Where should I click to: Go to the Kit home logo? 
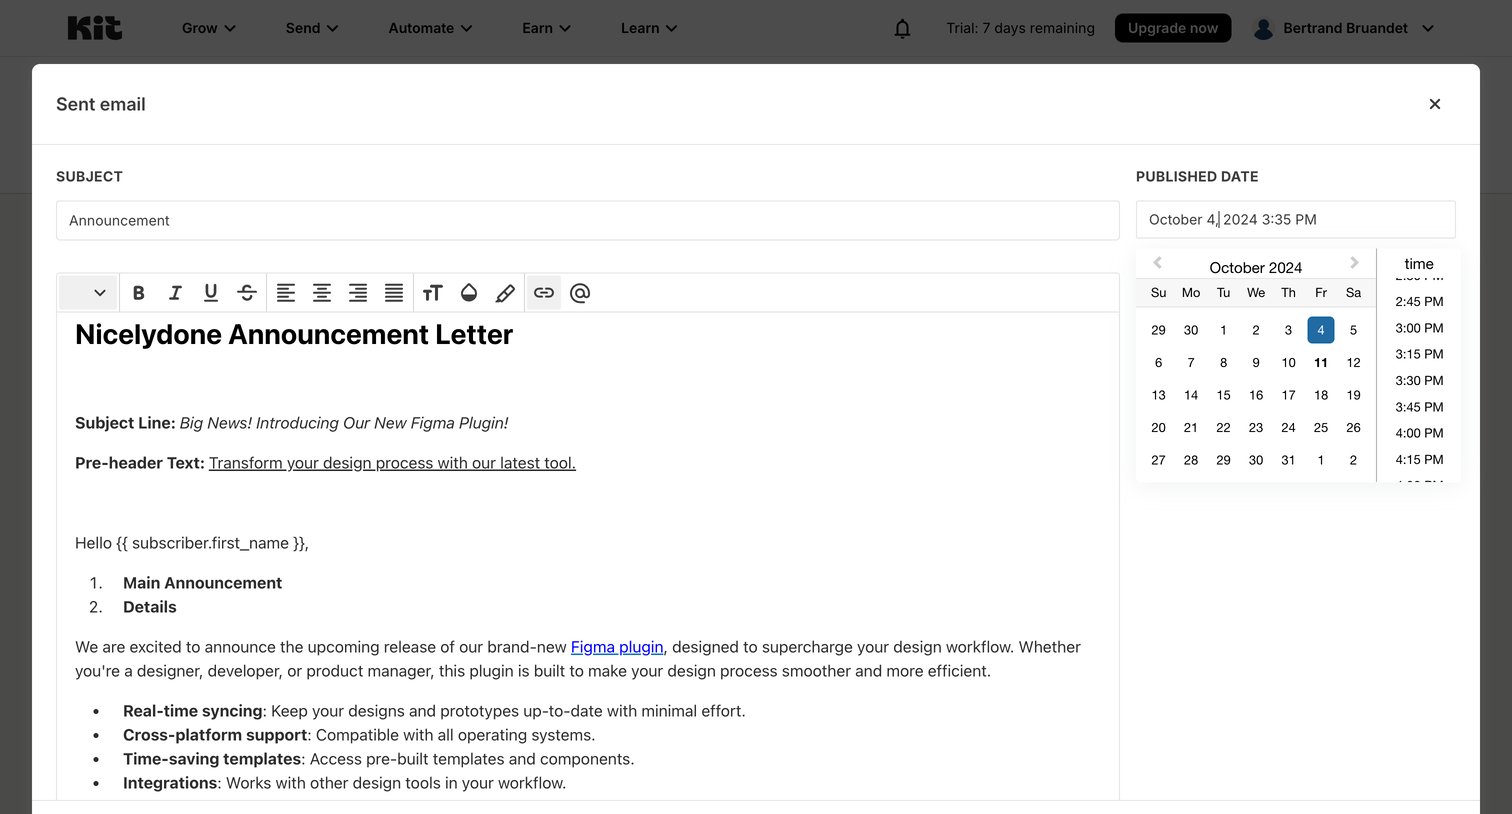(x=95, y=28)
